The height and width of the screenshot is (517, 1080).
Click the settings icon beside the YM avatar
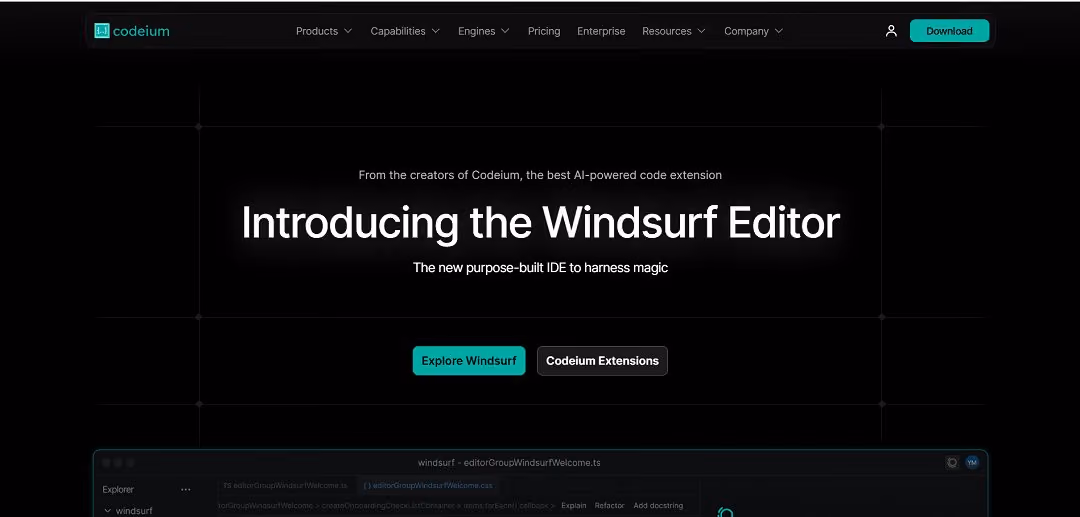[952, 463]
